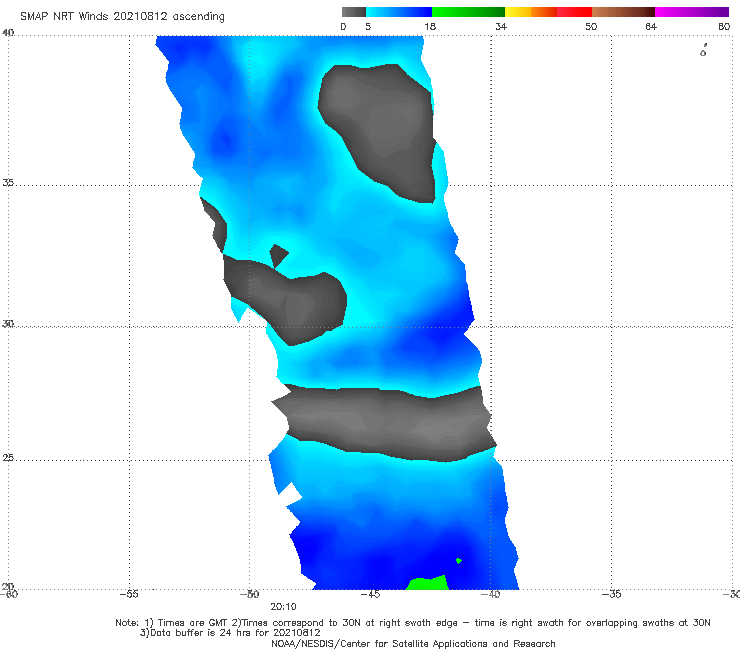740x650 pixels.
Task: Click the large green wind patch at swath bottom
Action: [428, 583]
